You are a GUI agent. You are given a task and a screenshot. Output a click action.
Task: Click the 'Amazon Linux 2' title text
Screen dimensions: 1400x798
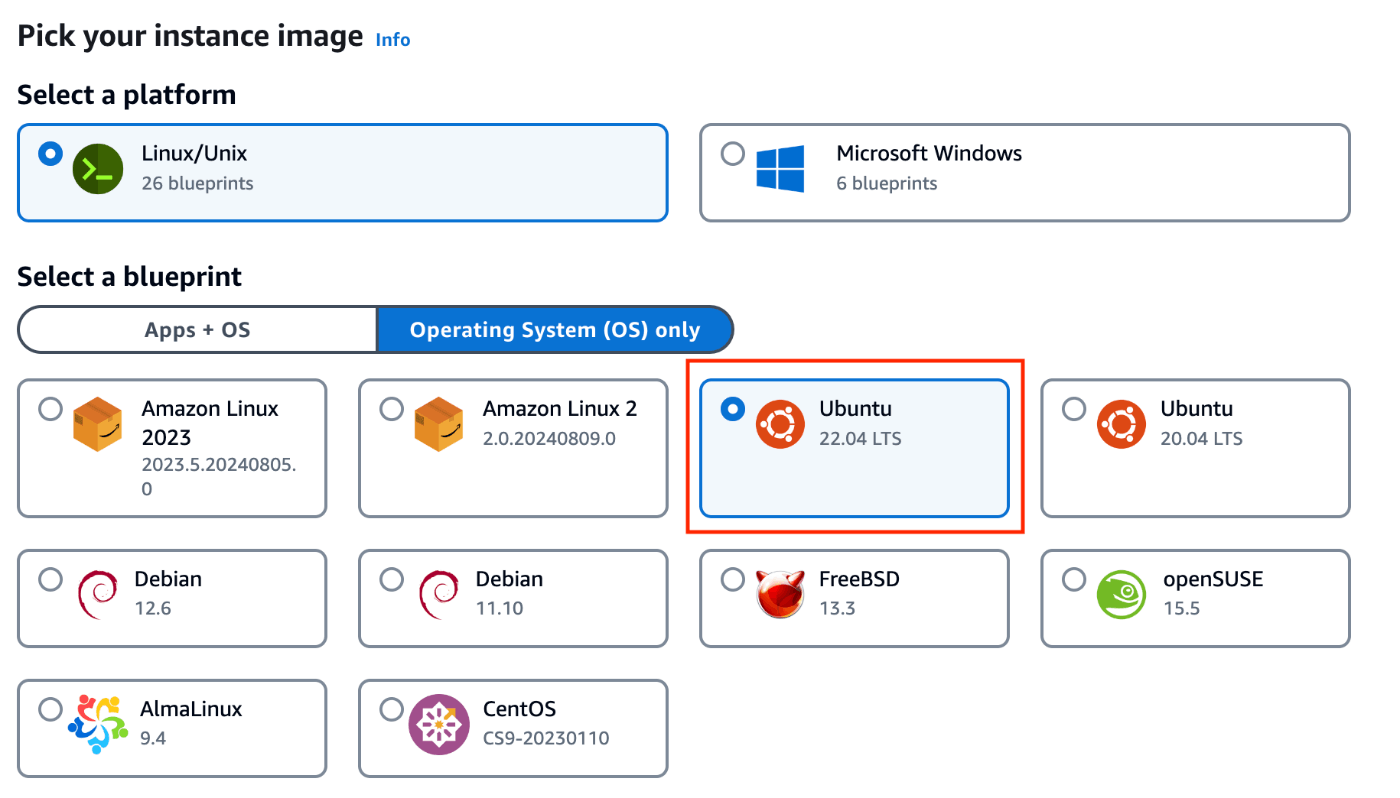(x=560, y=409)
